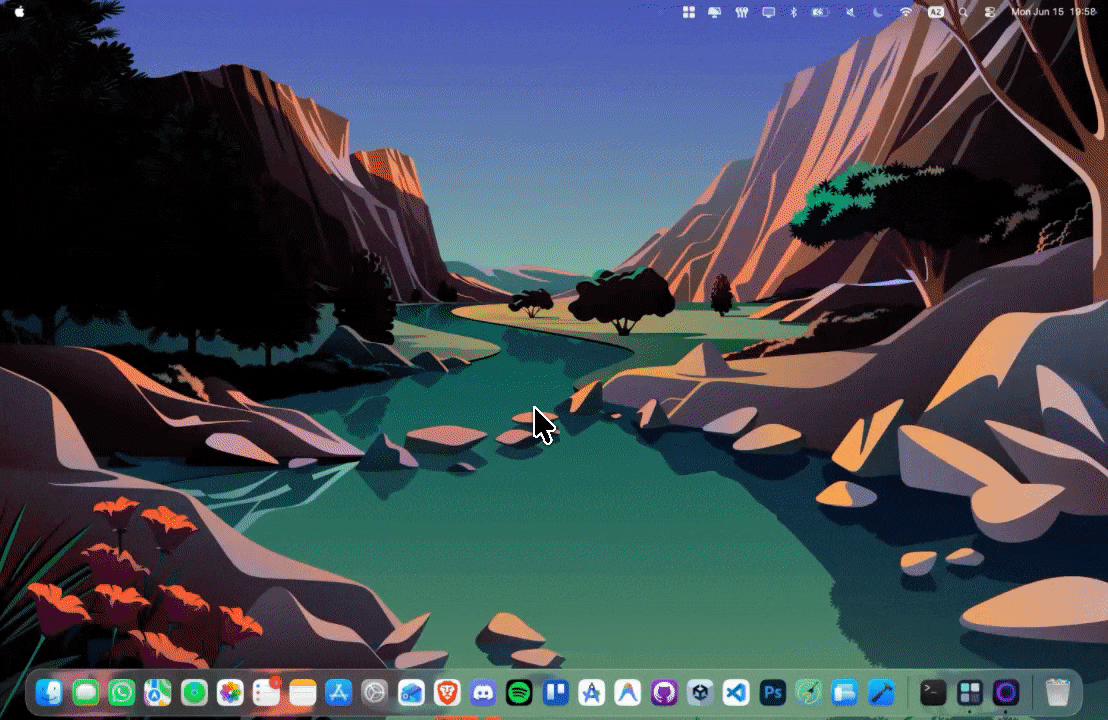
Task: Open GitHub Desktop in dock
Action: pyautogui.click(x=664, y=692)
